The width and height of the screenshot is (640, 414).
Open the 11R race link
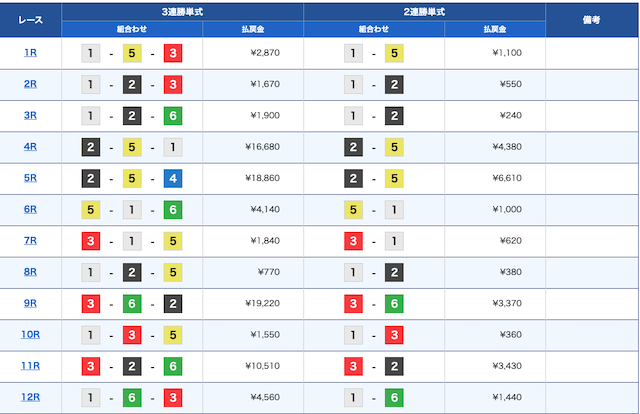pos(30,366)
